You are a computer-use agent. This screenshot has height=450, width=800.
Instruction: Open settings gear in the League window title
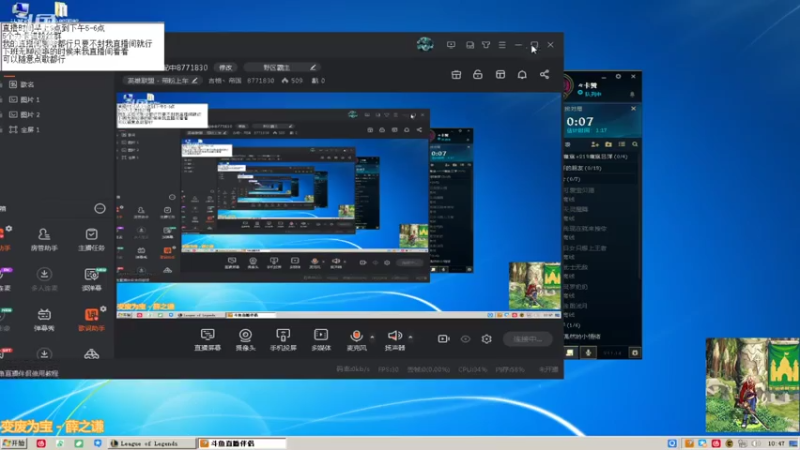tap(618, 77)
